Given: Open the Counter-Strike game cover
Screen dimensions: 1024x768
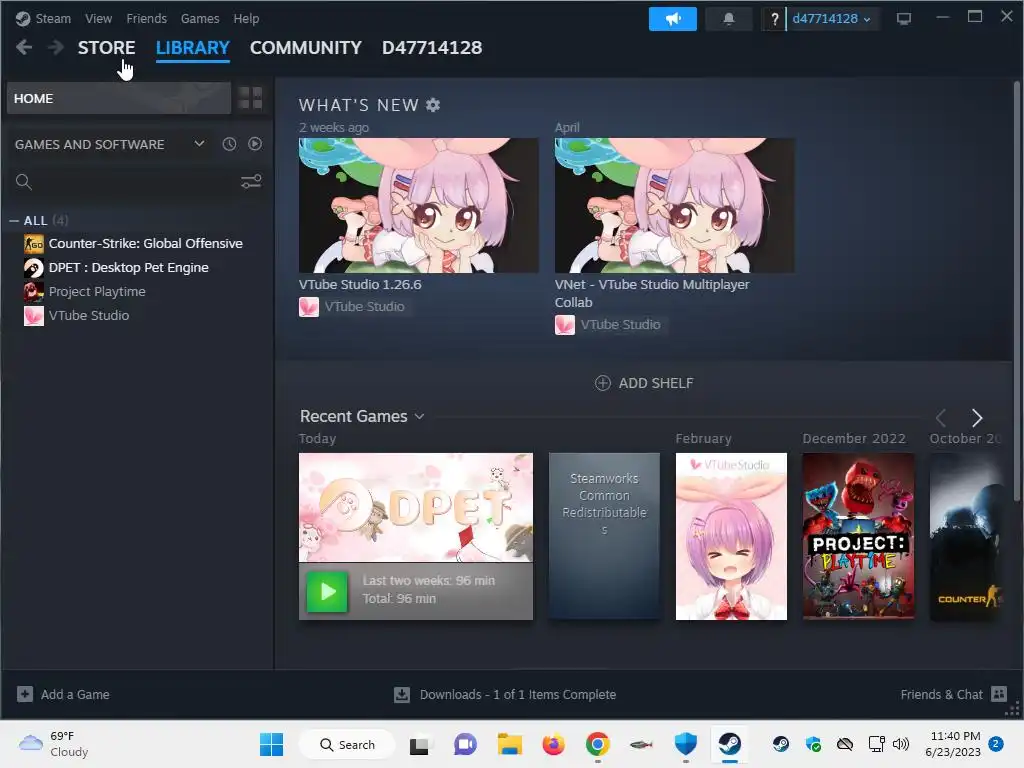Looking at the screenshot, I should click(x=966, y=536).
